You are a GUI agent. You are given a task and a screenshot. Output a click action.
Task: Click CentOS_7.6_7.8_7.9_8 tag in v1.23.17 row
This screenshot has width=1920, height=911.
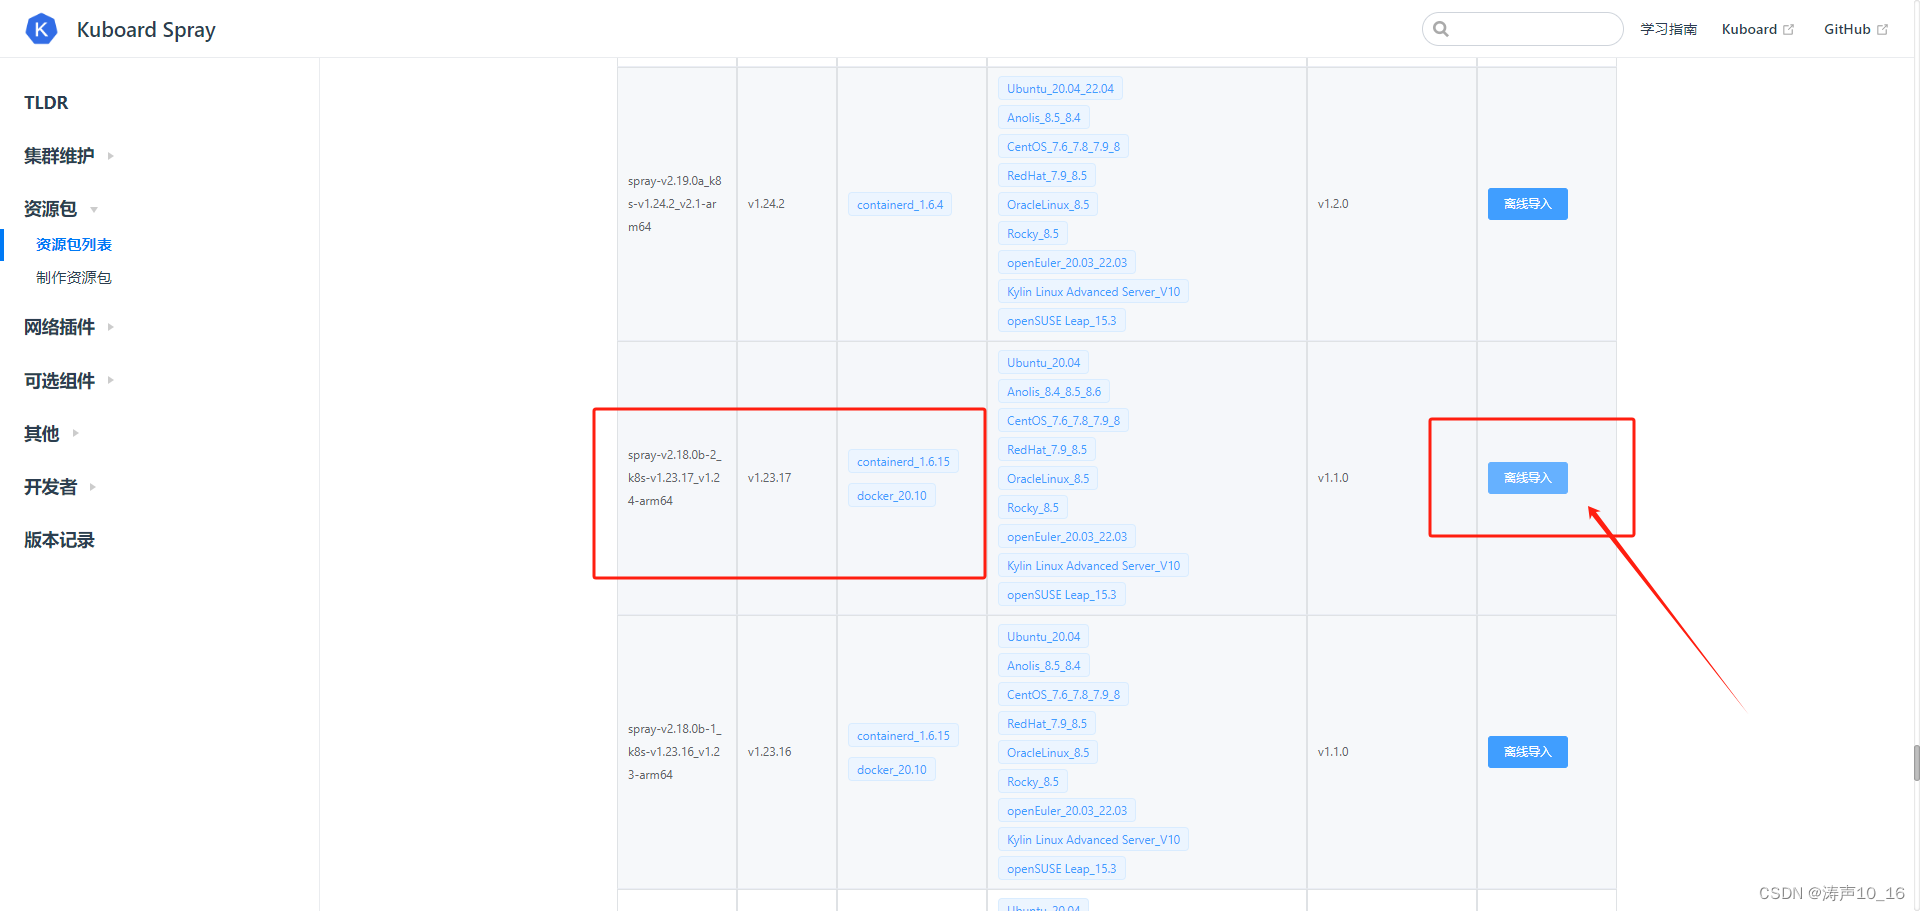coord(1063,420)
